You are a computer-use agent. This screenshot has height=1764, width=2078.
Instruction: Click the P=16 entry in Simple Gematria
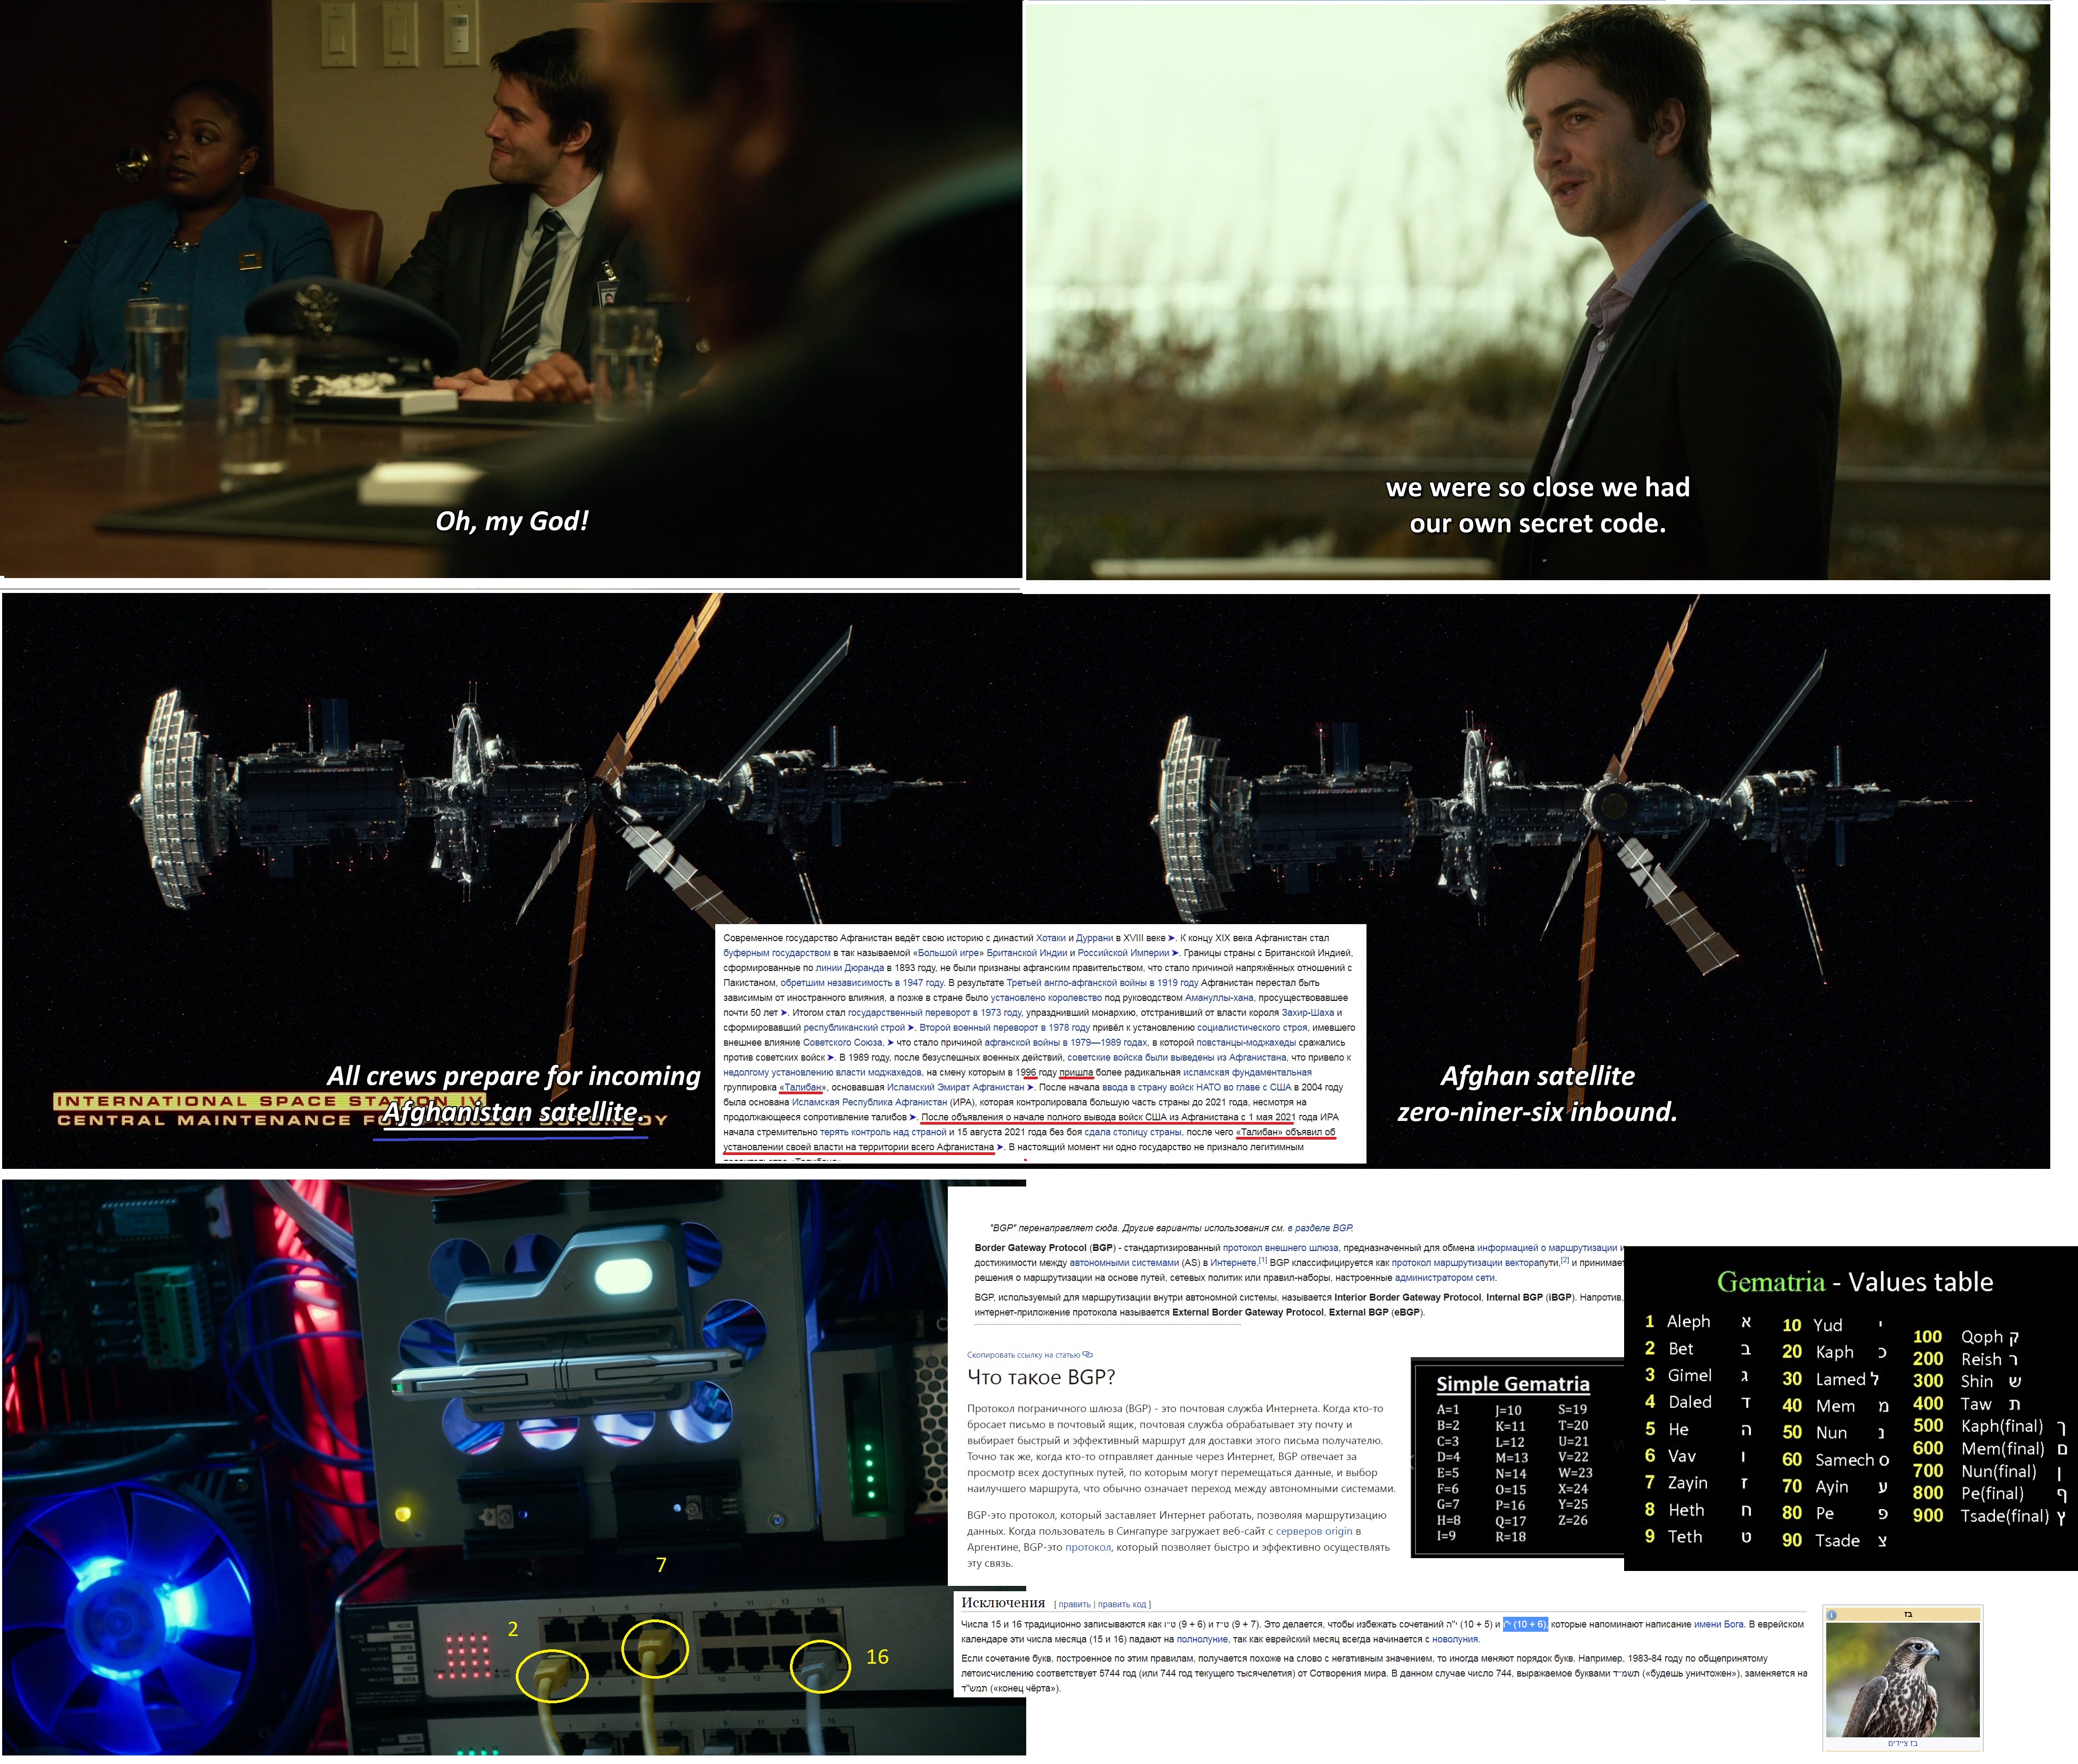point(1510,1506)
